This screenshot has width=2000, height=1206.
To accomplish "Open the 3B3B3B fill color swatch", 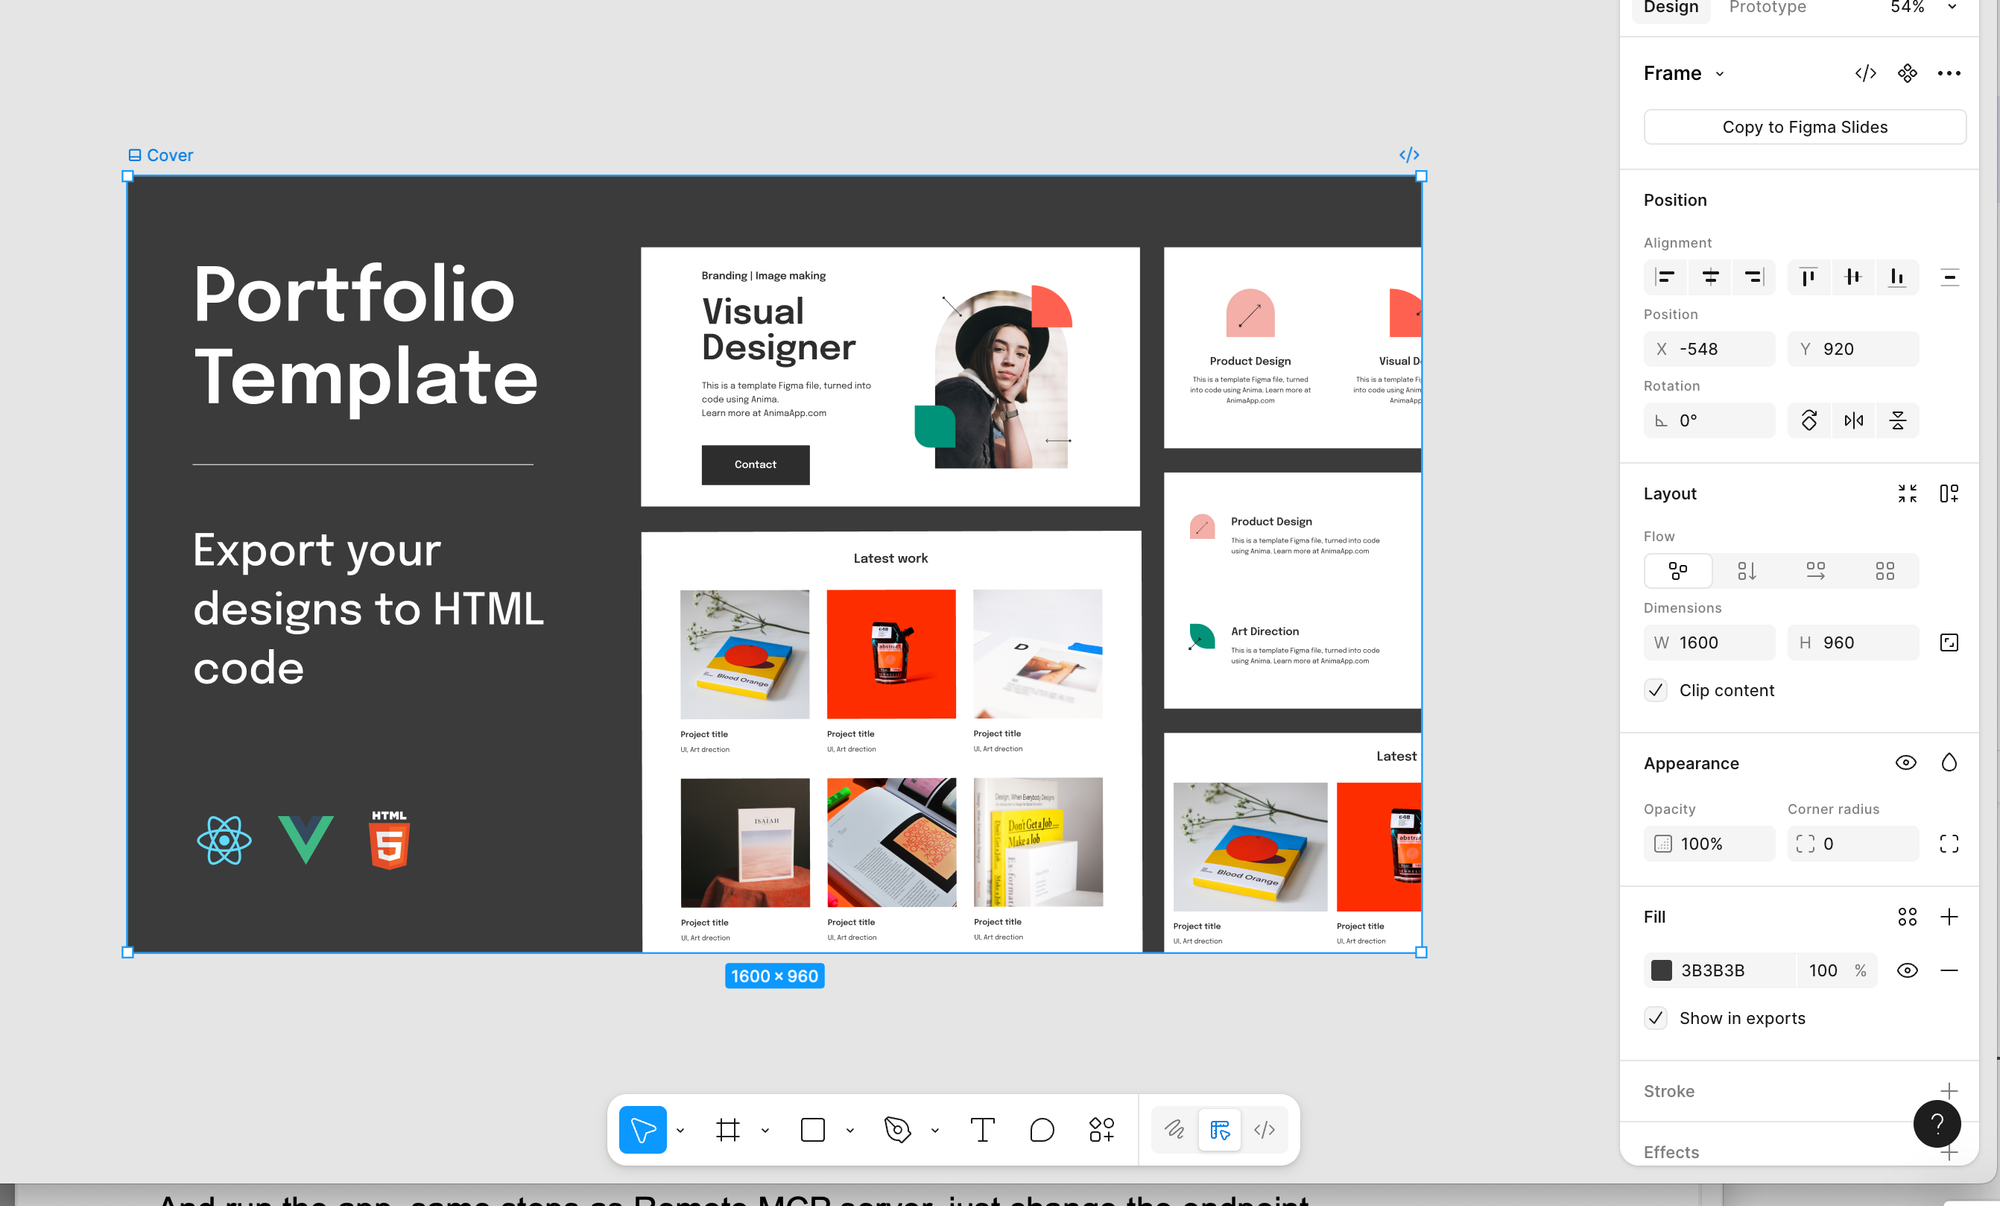I will [x=1661, y=970].
